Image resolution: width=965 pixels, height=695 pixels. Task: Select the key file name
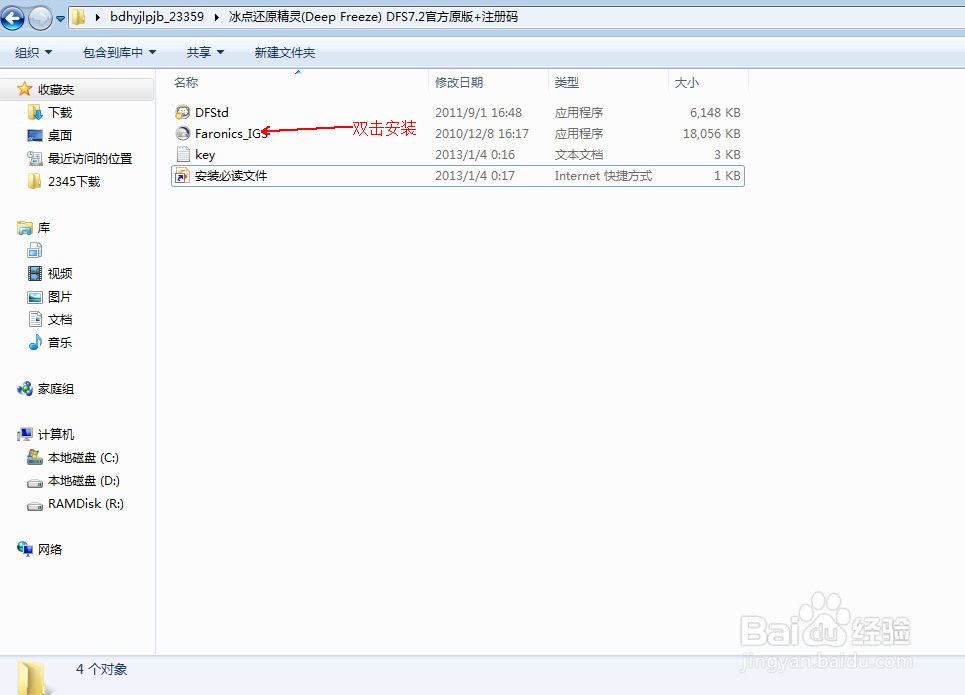(205, 155)
